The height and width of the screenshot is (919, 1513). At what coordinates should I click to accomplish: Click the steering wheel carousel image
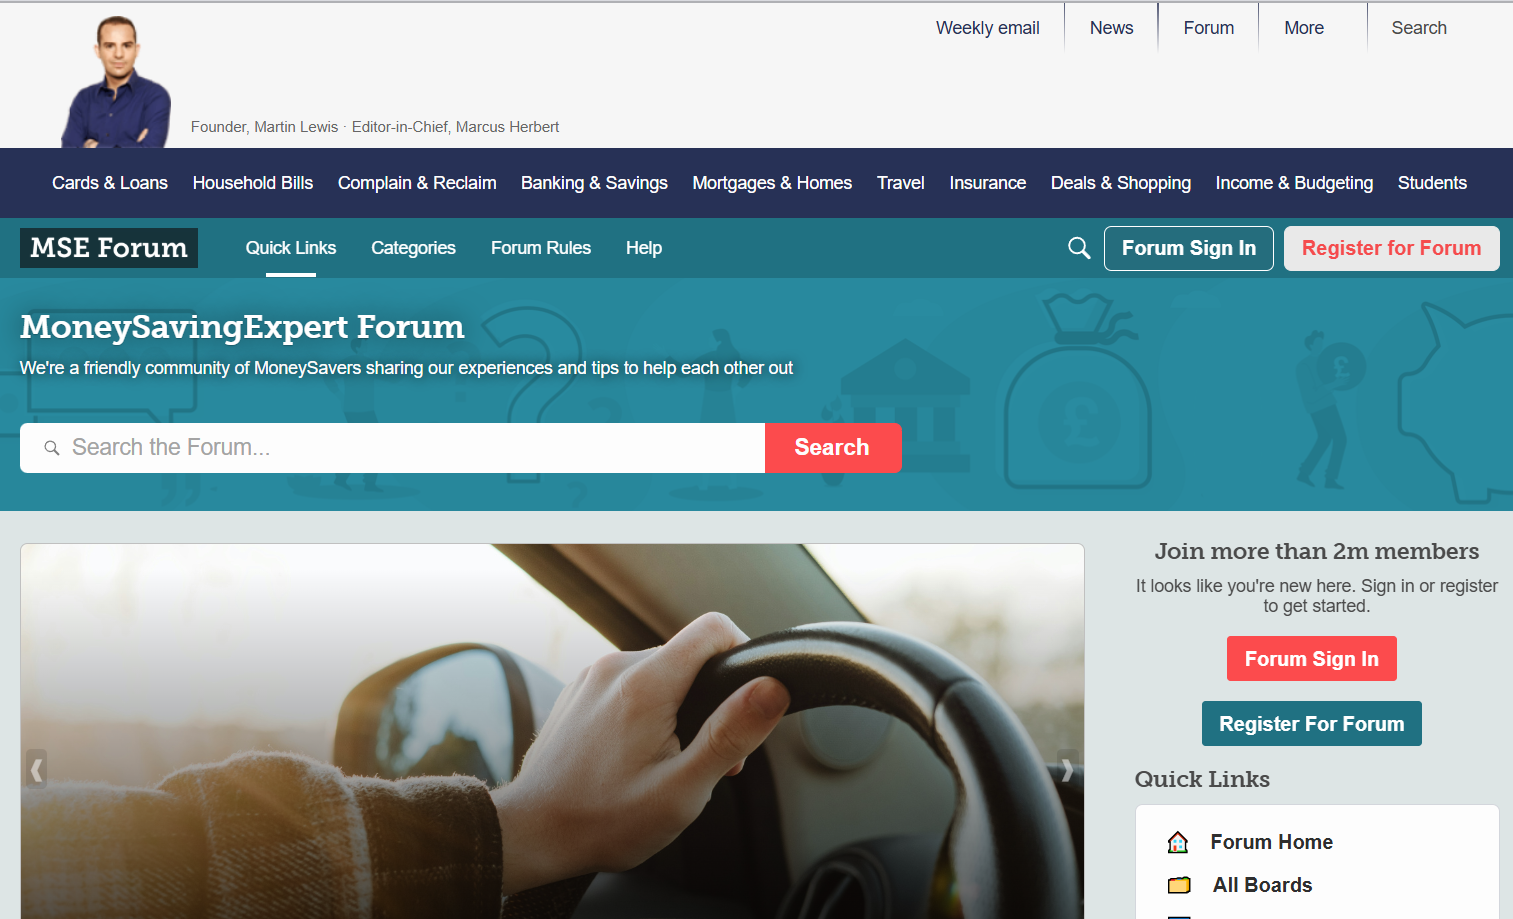pyautogui.click(x=552, y=731)
